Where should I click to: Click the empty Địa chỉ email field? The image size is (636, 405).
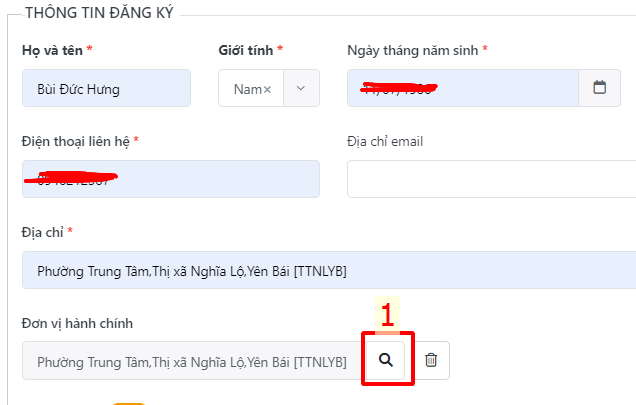492,179
